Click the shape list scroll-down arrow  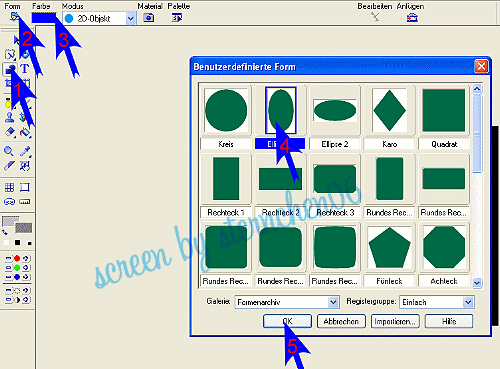[477, 283]
